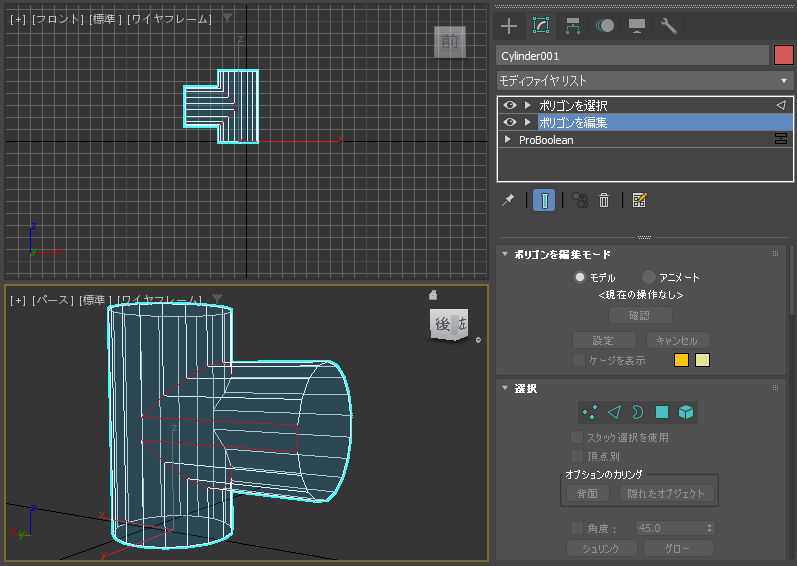Enable the 頂点別 checkbox
The width and height of the screenshot is (797, 566).
576,456
